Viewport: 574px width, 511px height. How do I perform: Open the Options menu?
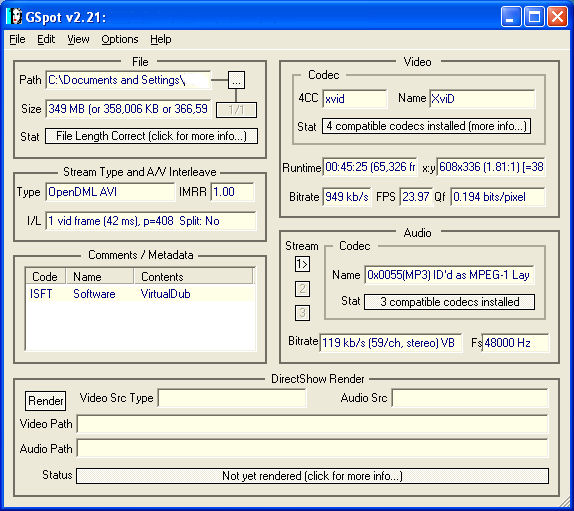click(x=120, y=39)
